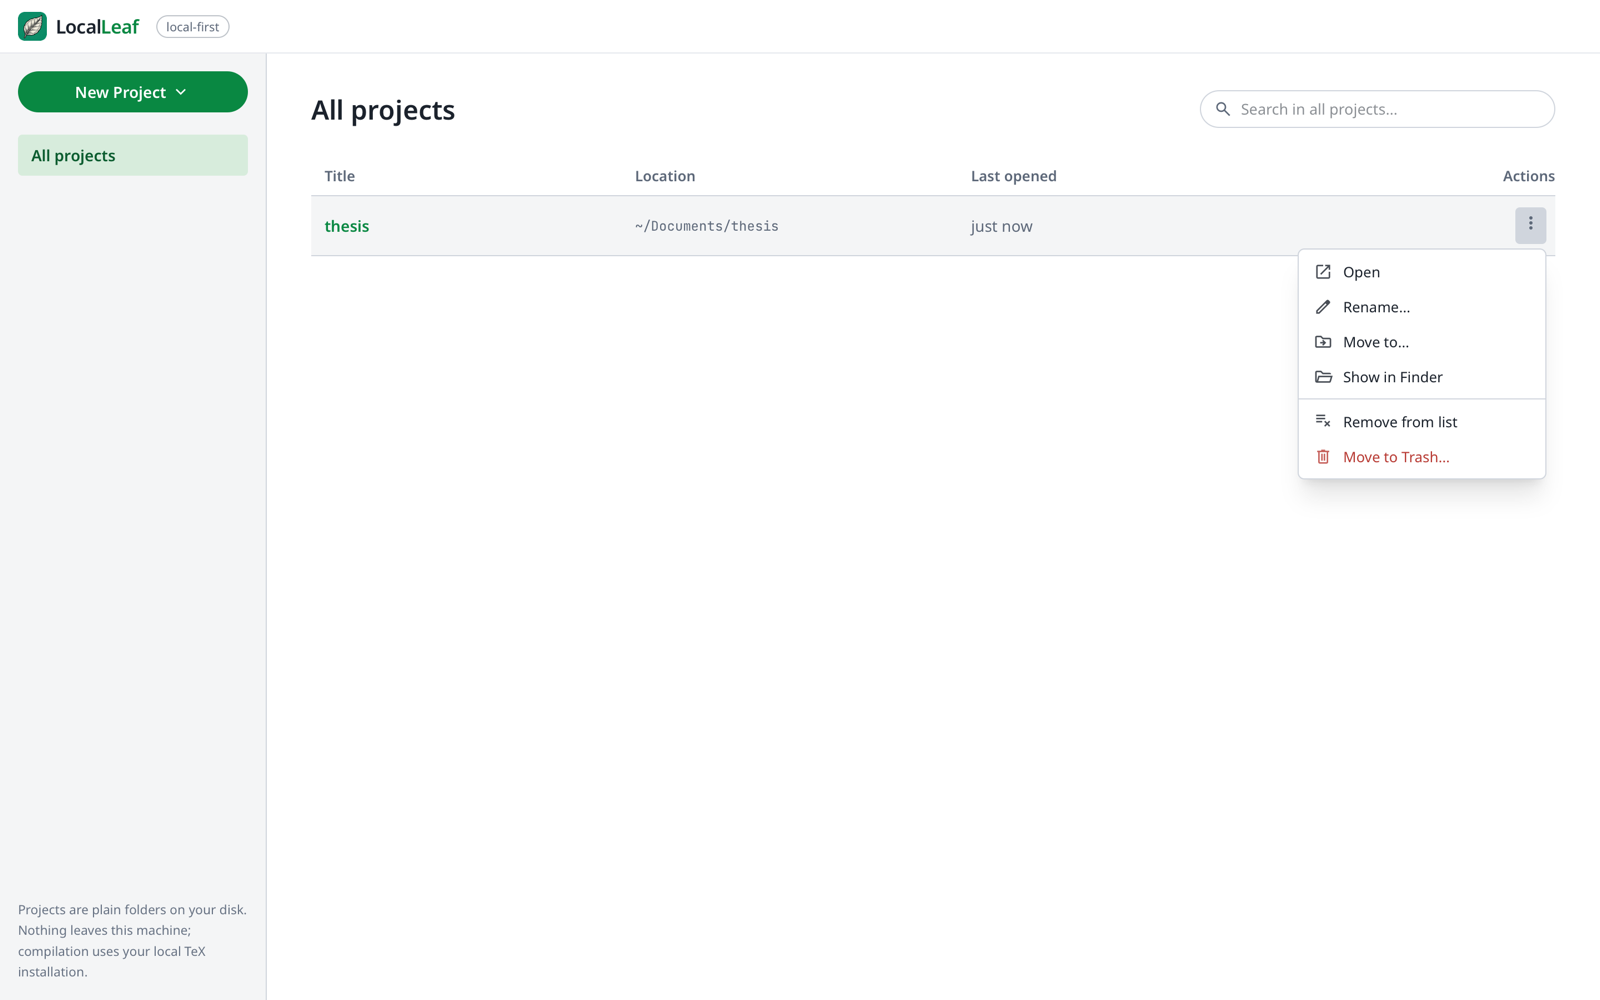
Task: Select Move to Trash... menu entry
Action: [1421, 457]
